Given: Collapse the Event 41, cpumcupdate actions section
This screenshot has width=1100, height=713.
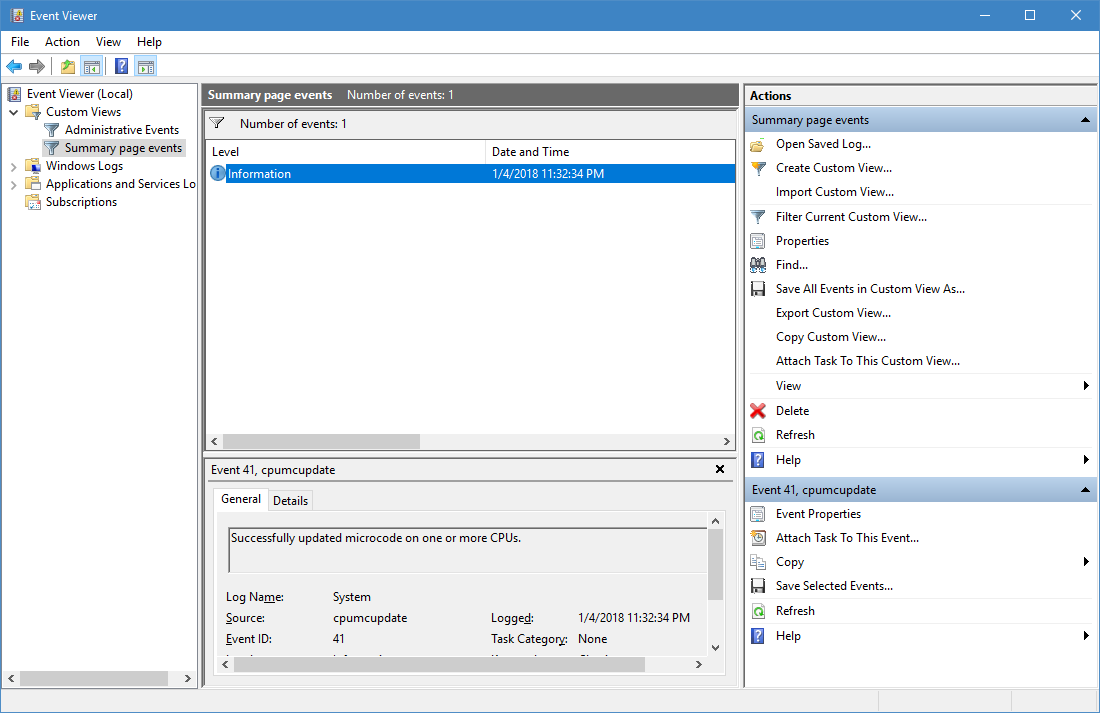Looking at the screenshot, I should pos(1085,490).
